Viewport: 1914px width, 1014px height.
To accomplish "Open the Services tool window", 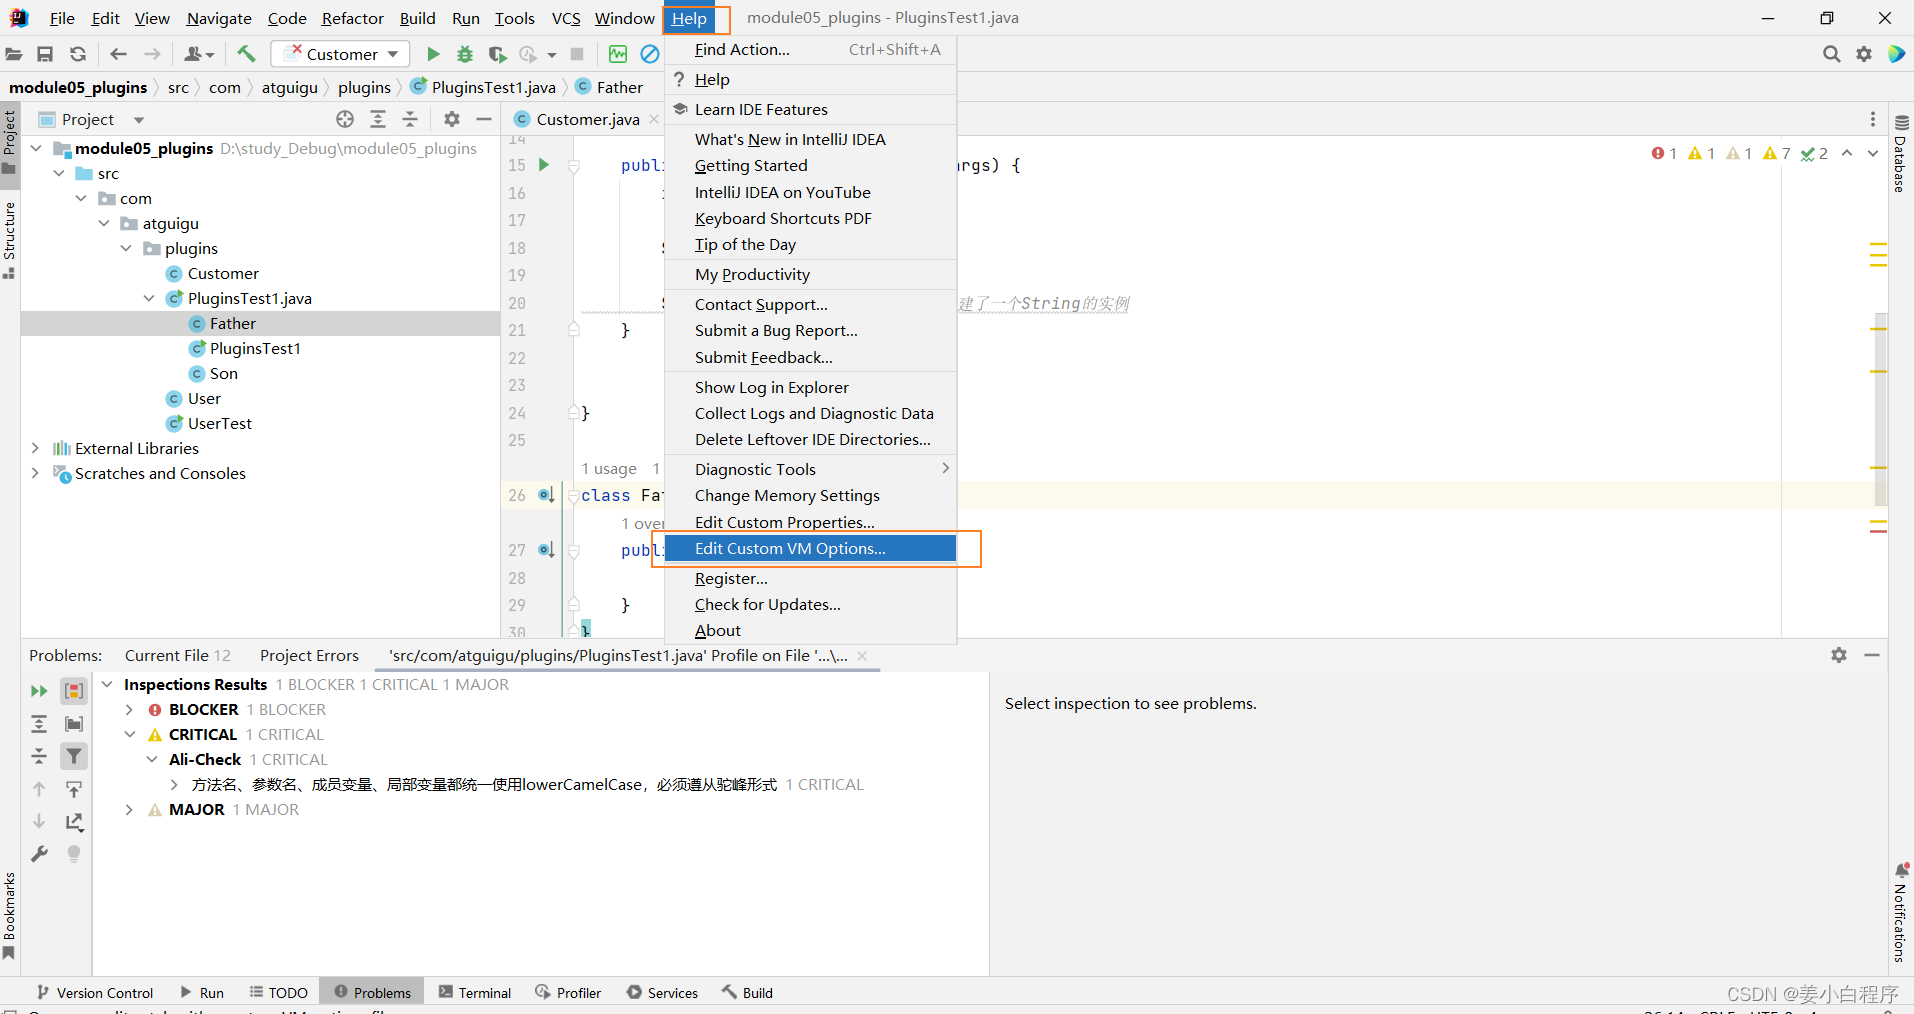I will pos(662,992).
